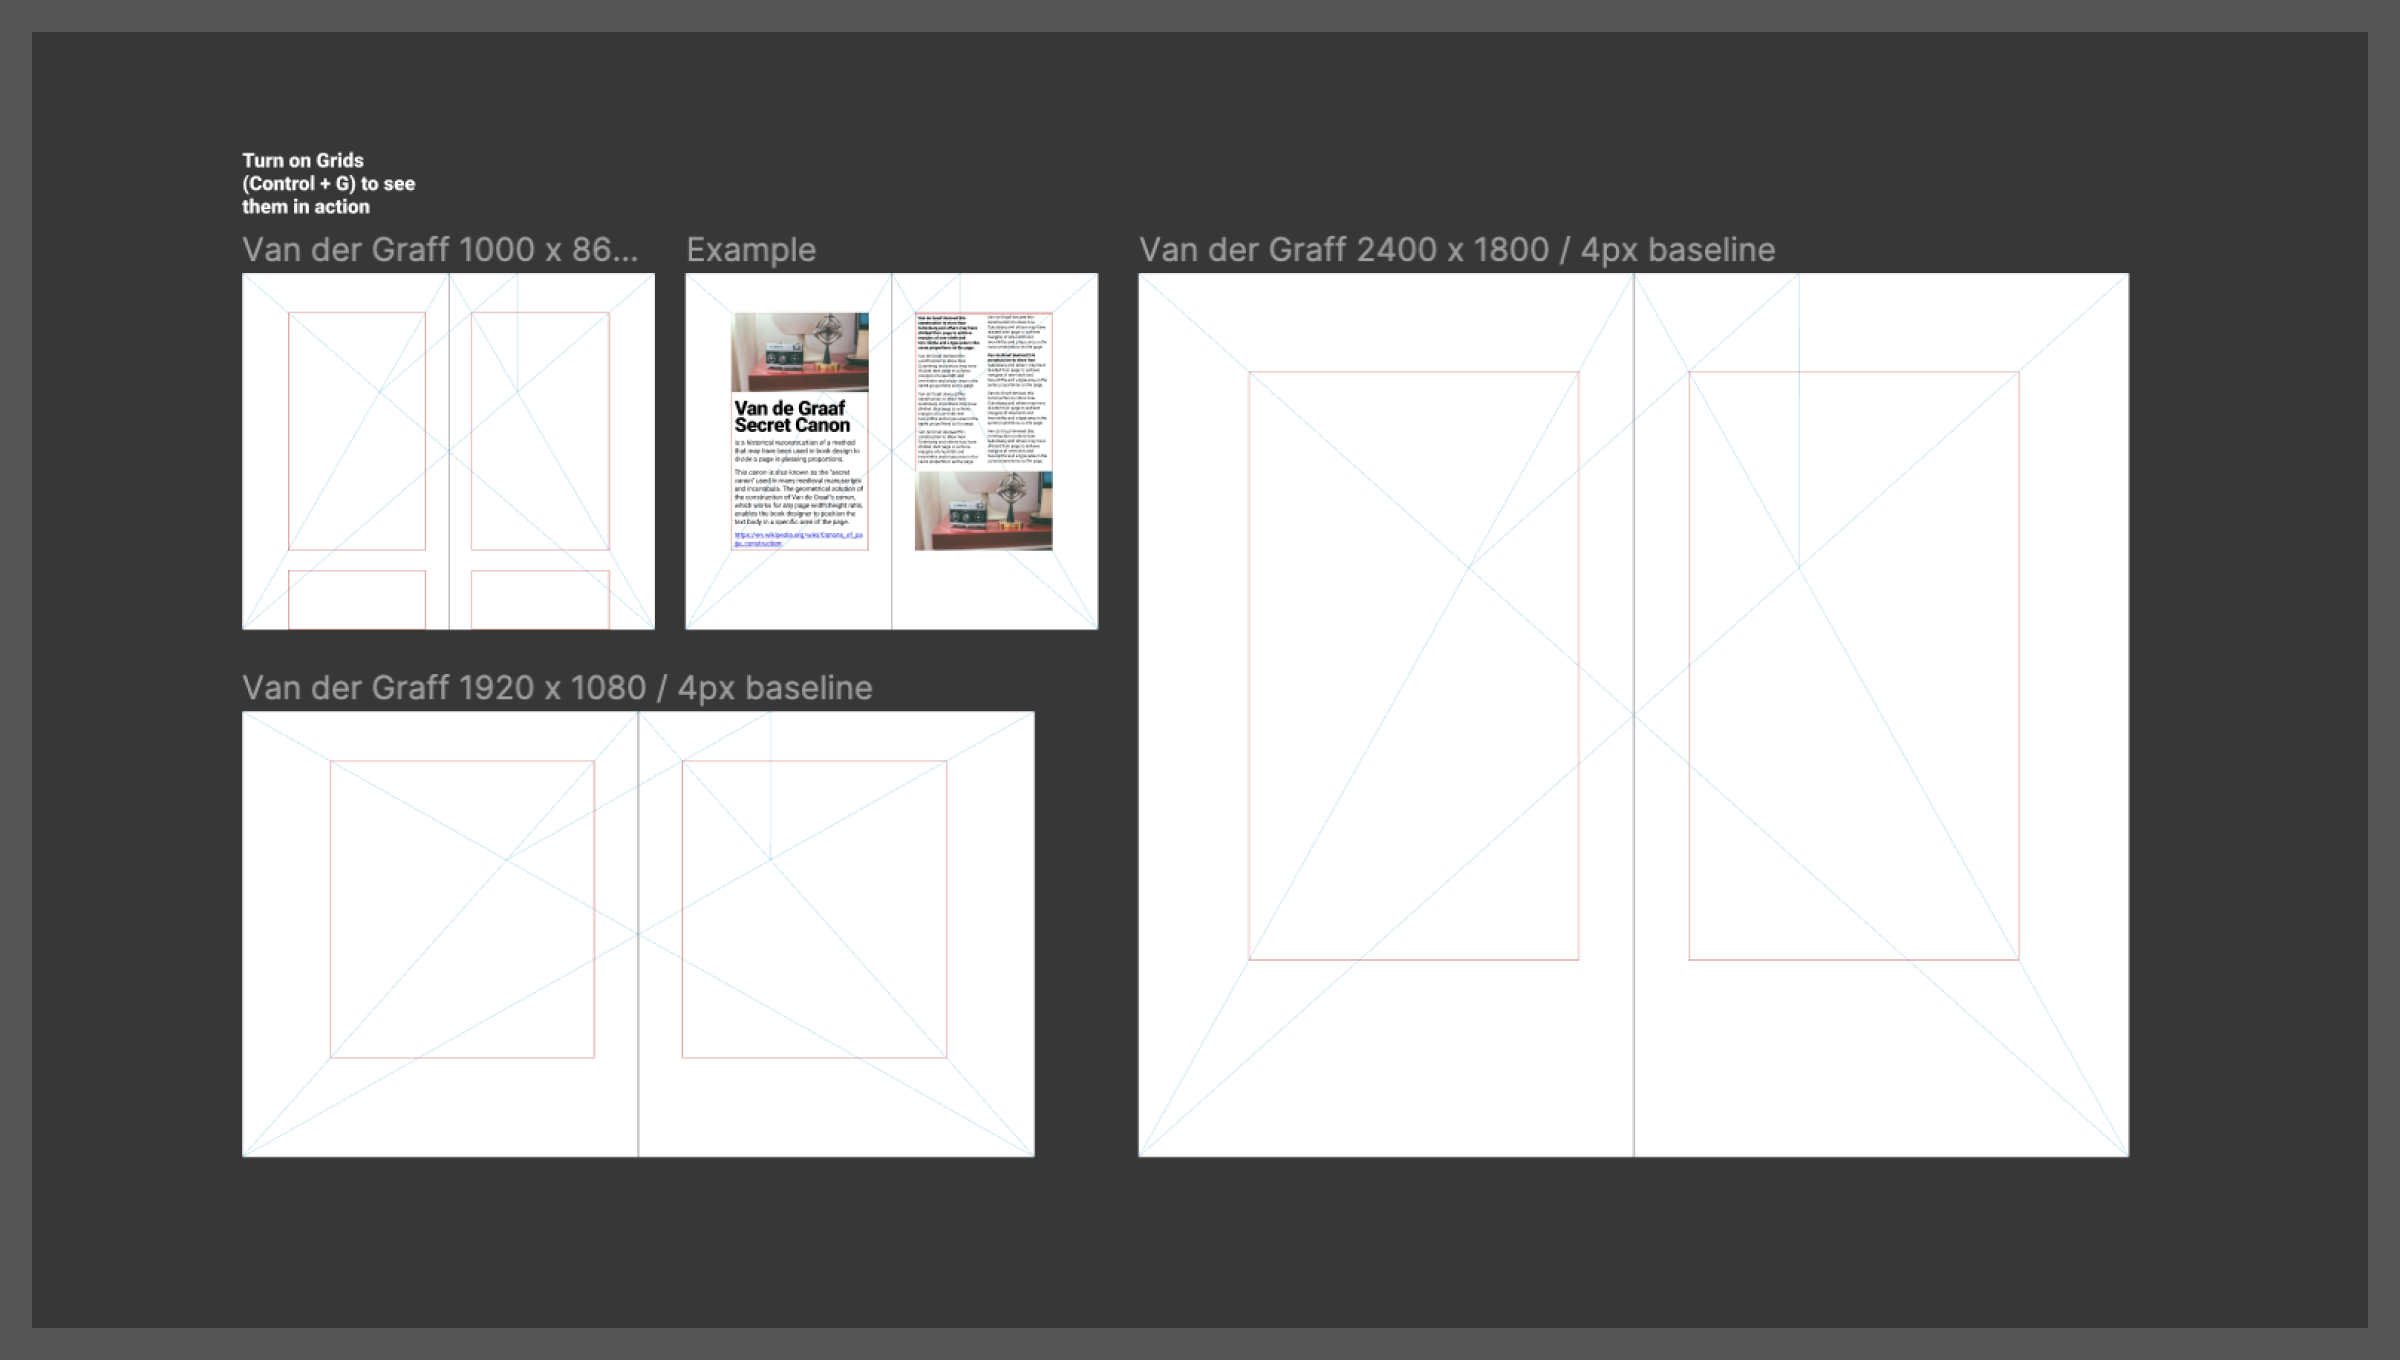
Task: Click the two-column body text in Example
Action: coord(982,390)
